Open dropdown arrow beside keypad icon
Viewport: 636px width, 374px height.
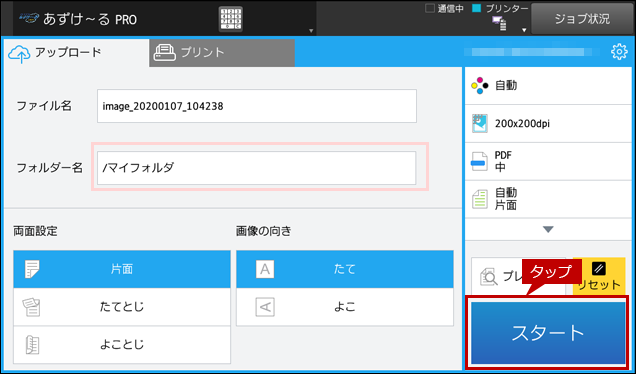tap(311, 30)
